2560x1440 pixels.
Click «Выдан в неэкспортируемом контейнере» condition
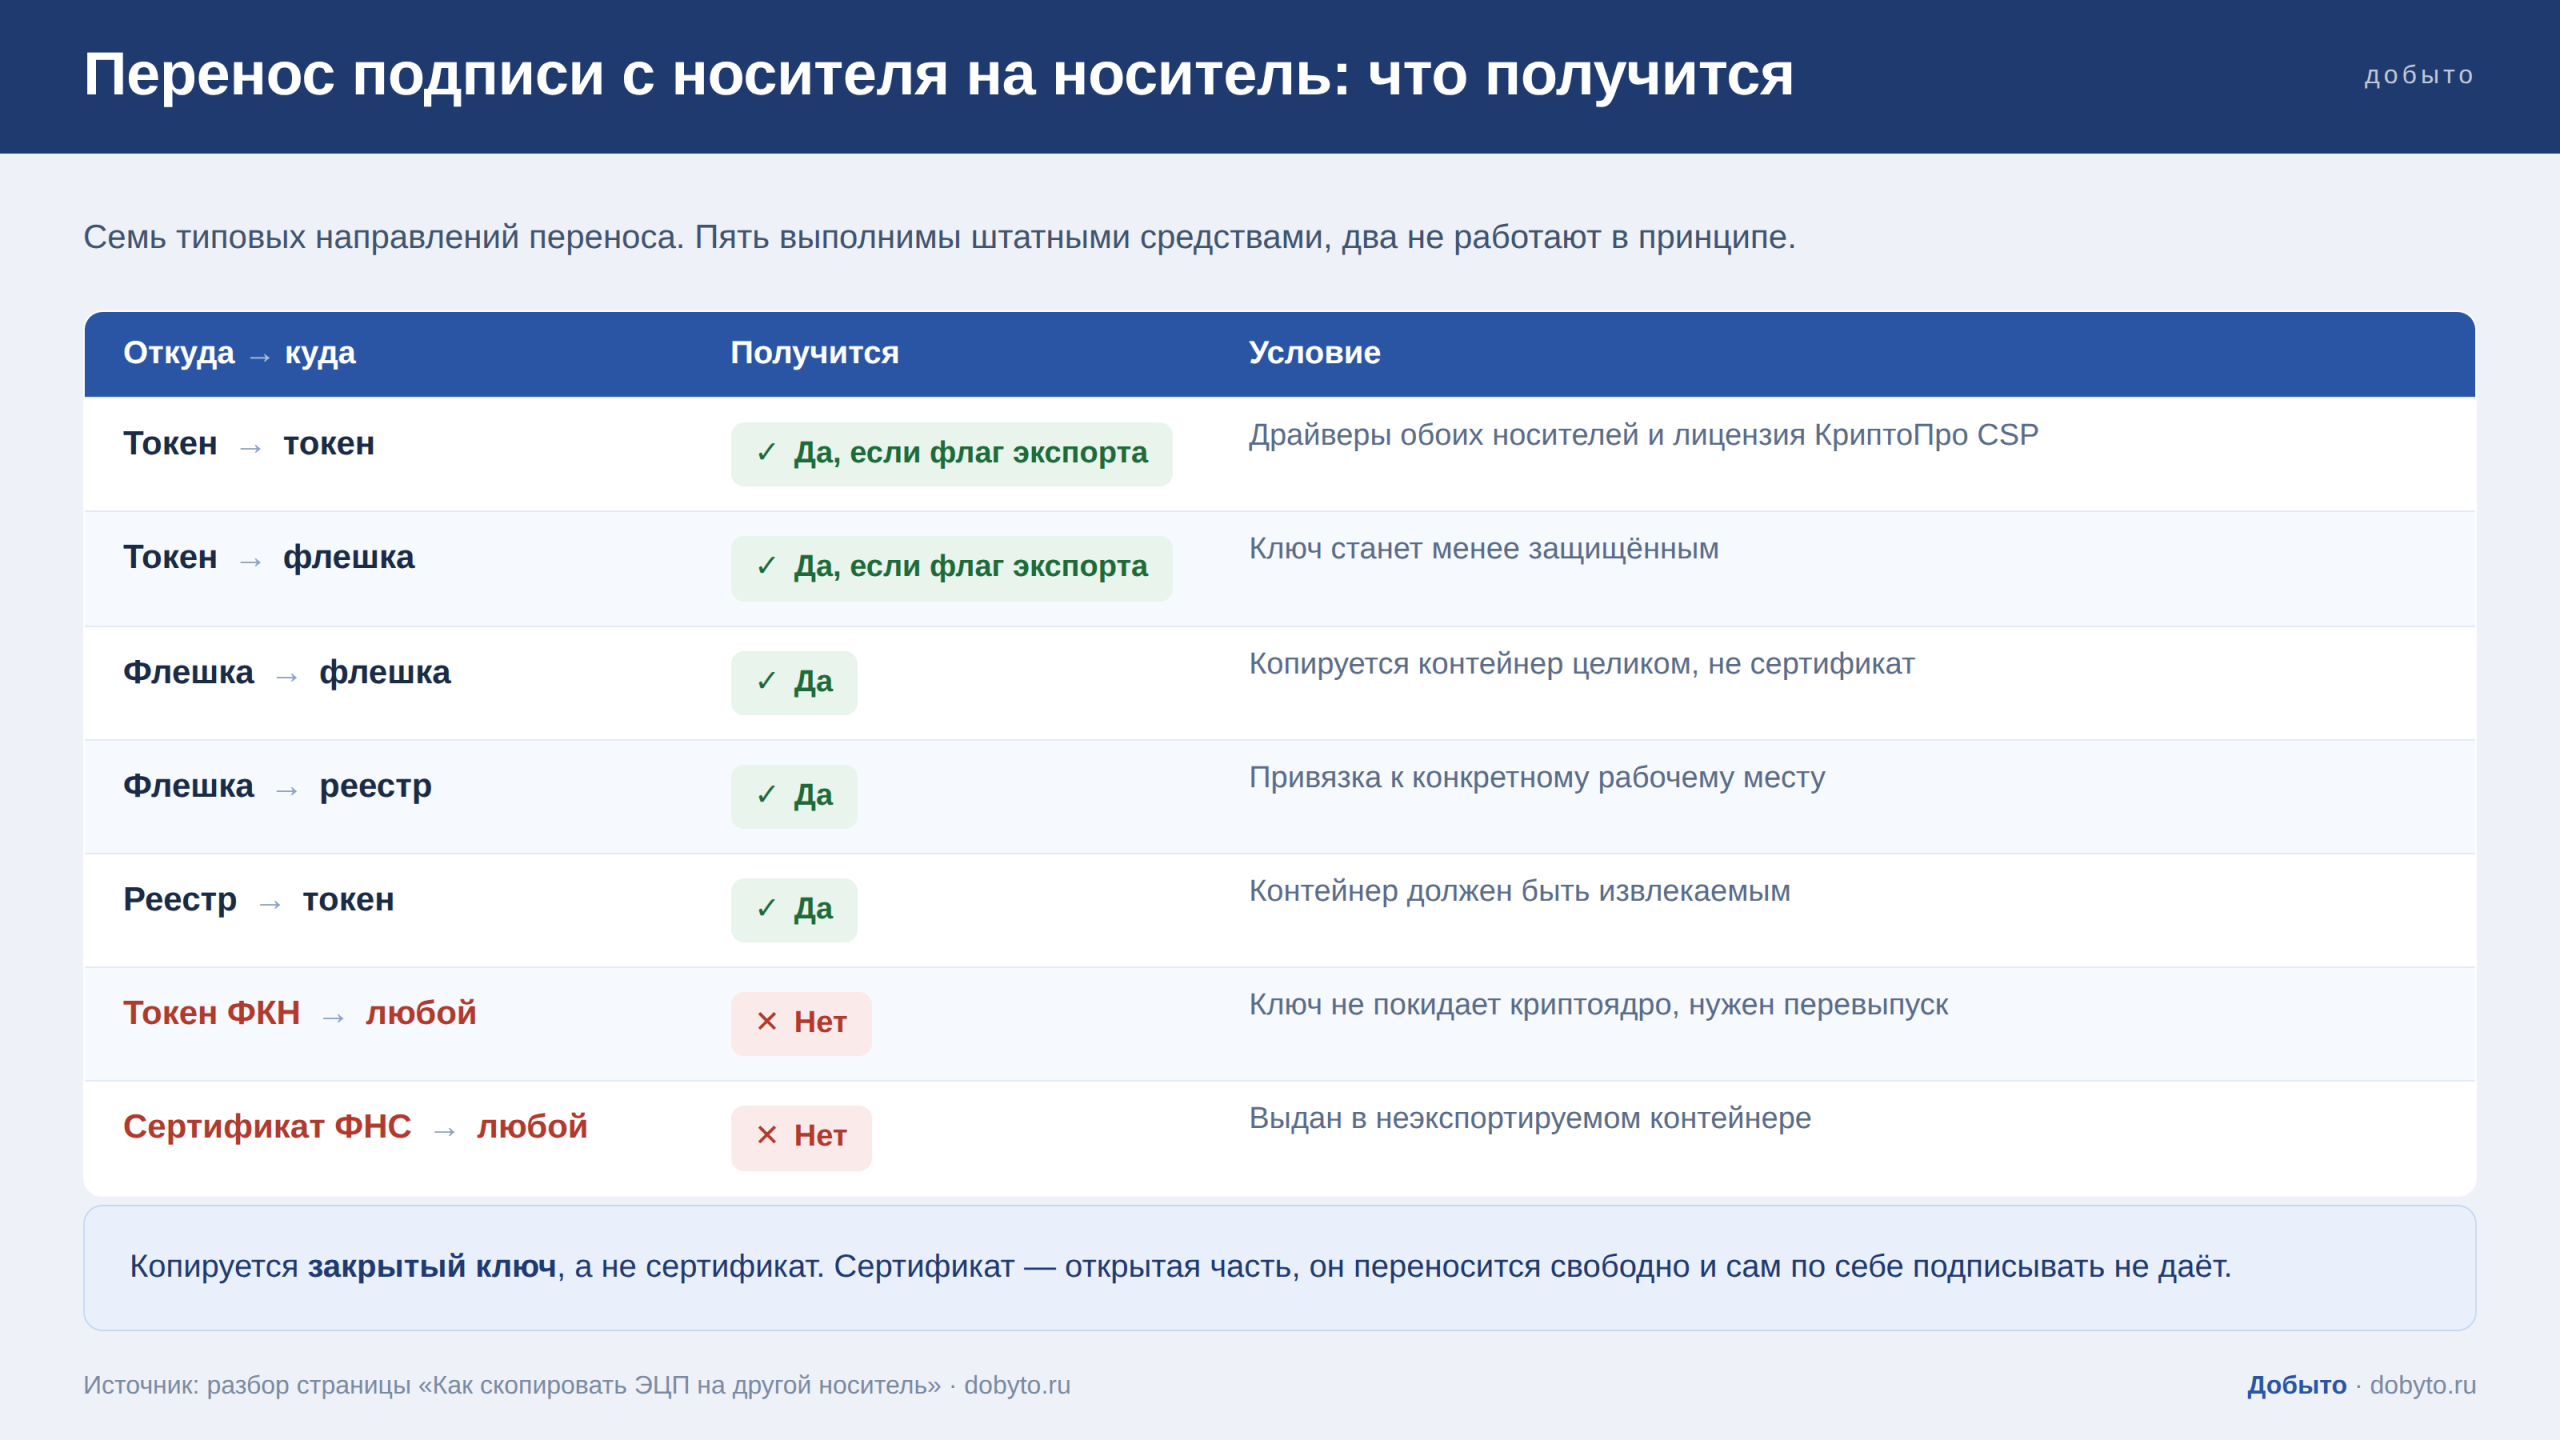click(x=1529, y=1118)
